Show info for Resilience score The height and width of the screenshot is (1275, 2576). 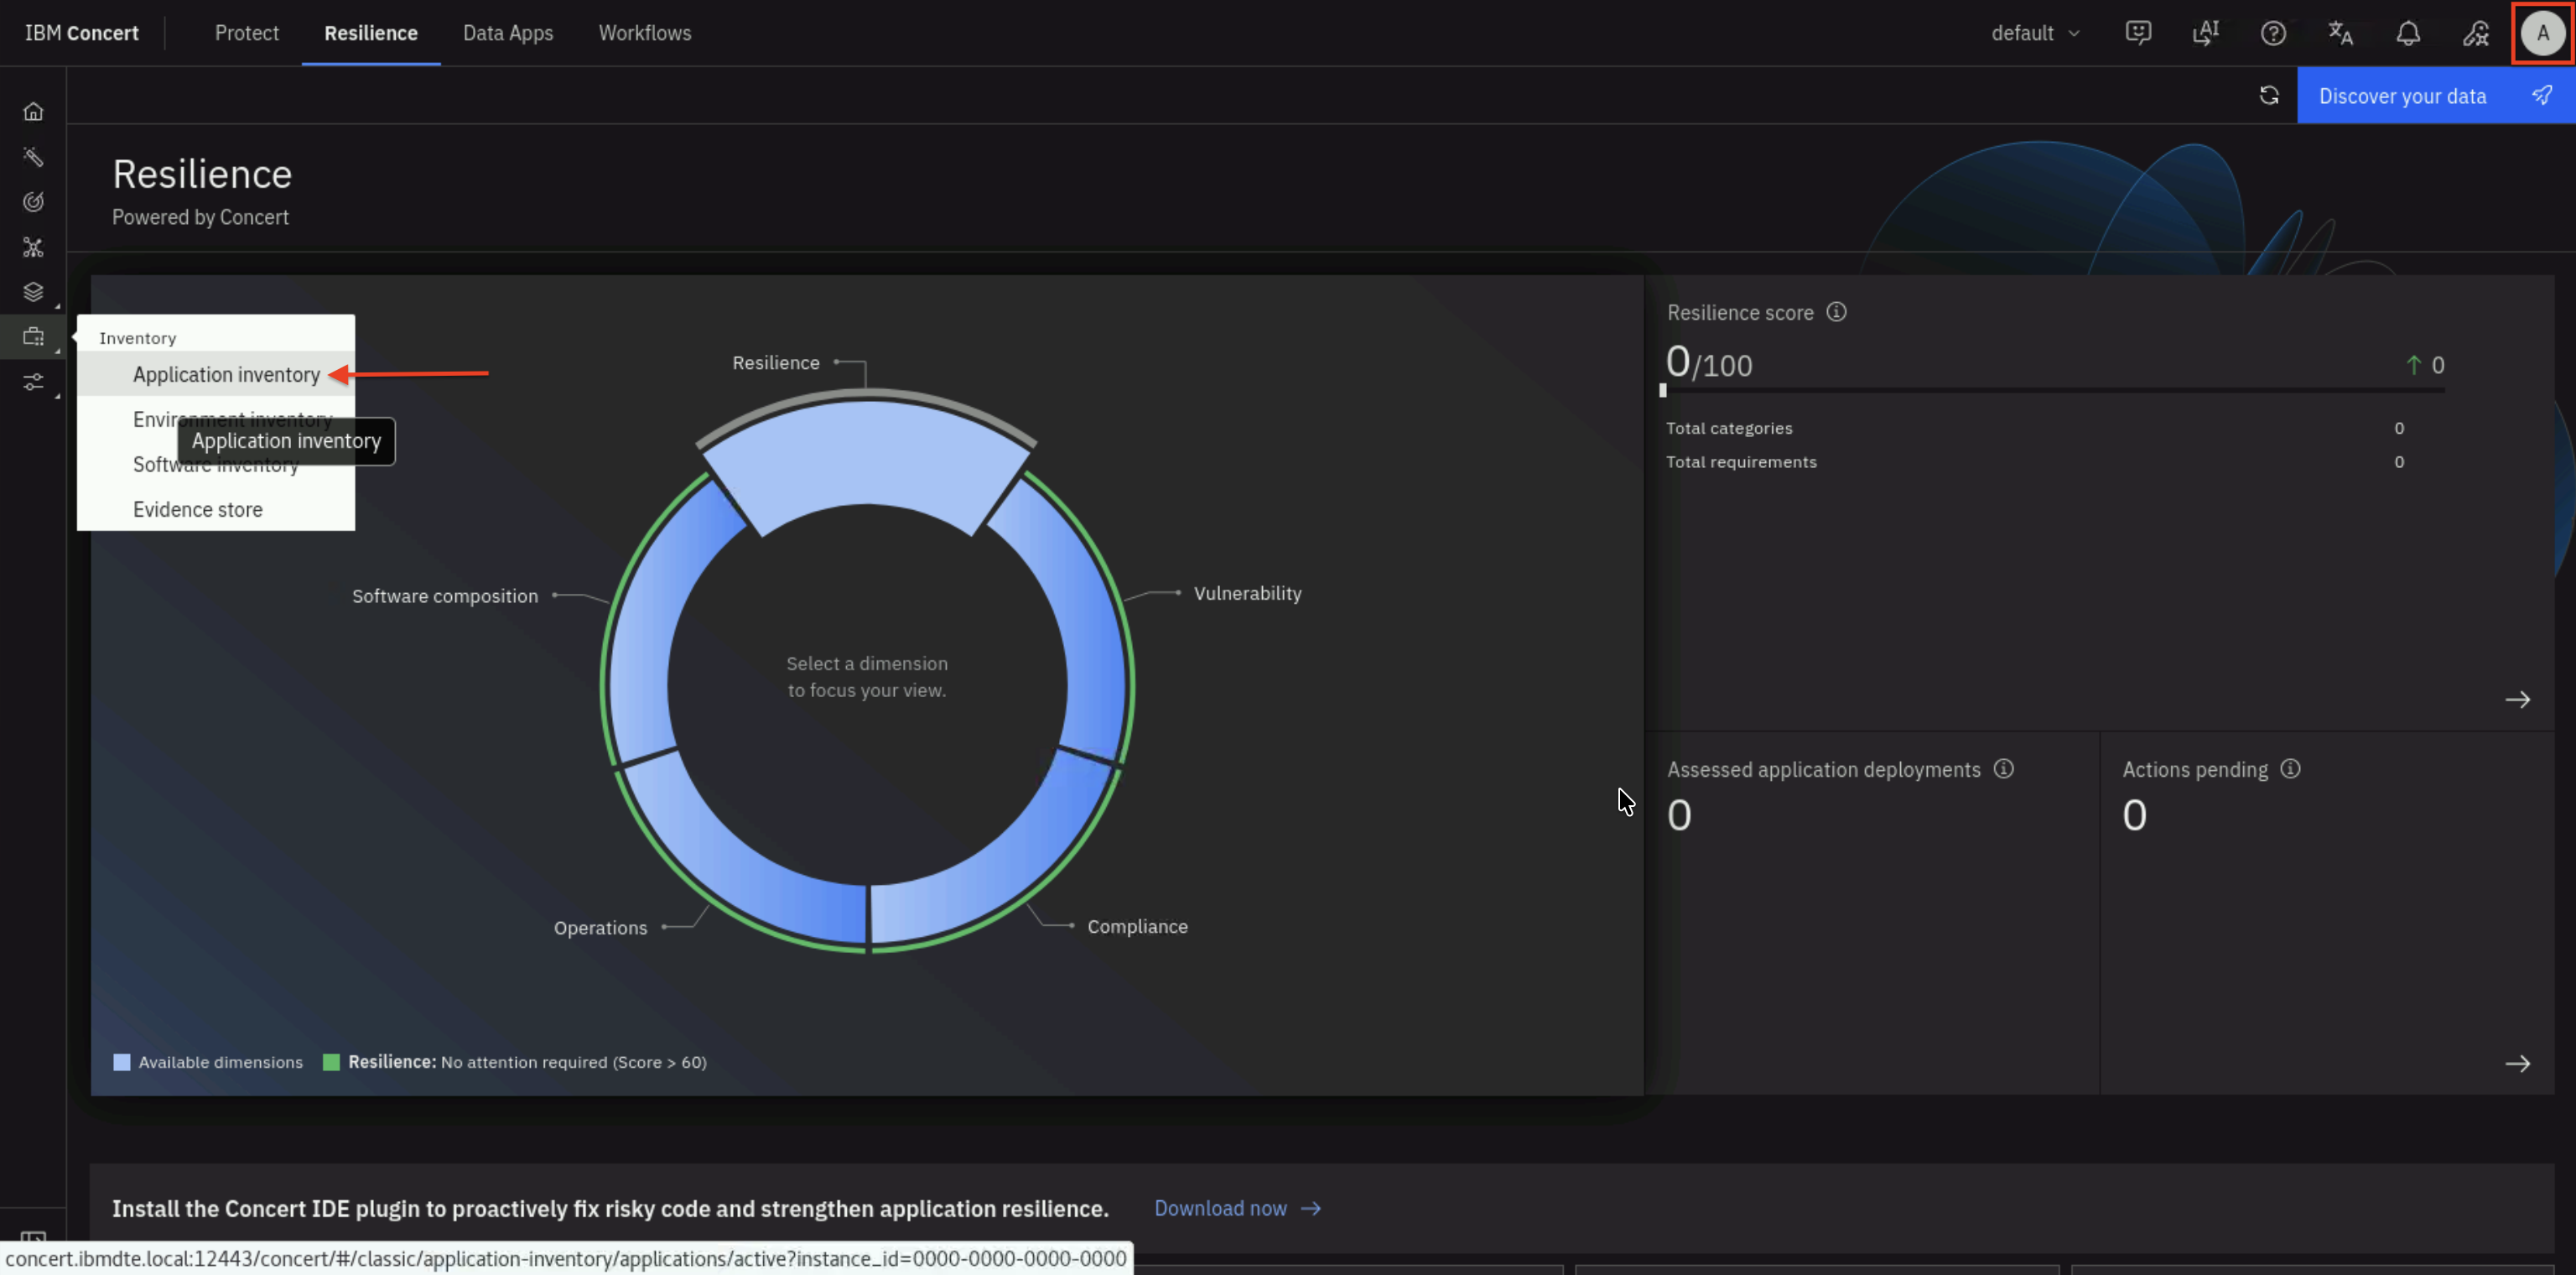pyautogui.click(x=1836, y=312)
